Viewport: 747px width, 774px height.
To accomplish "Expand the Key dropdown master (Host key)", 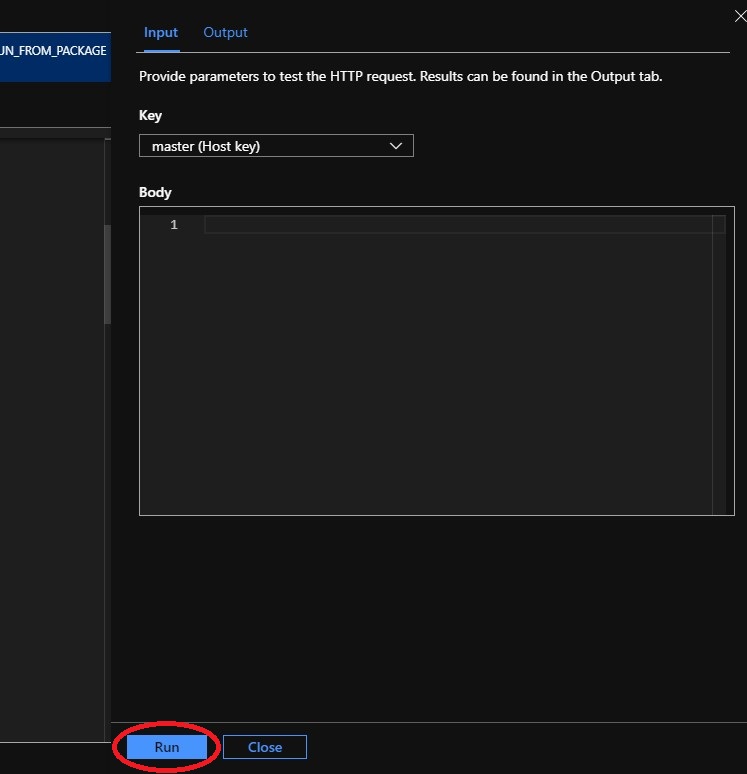I will [x=276, y=146].
